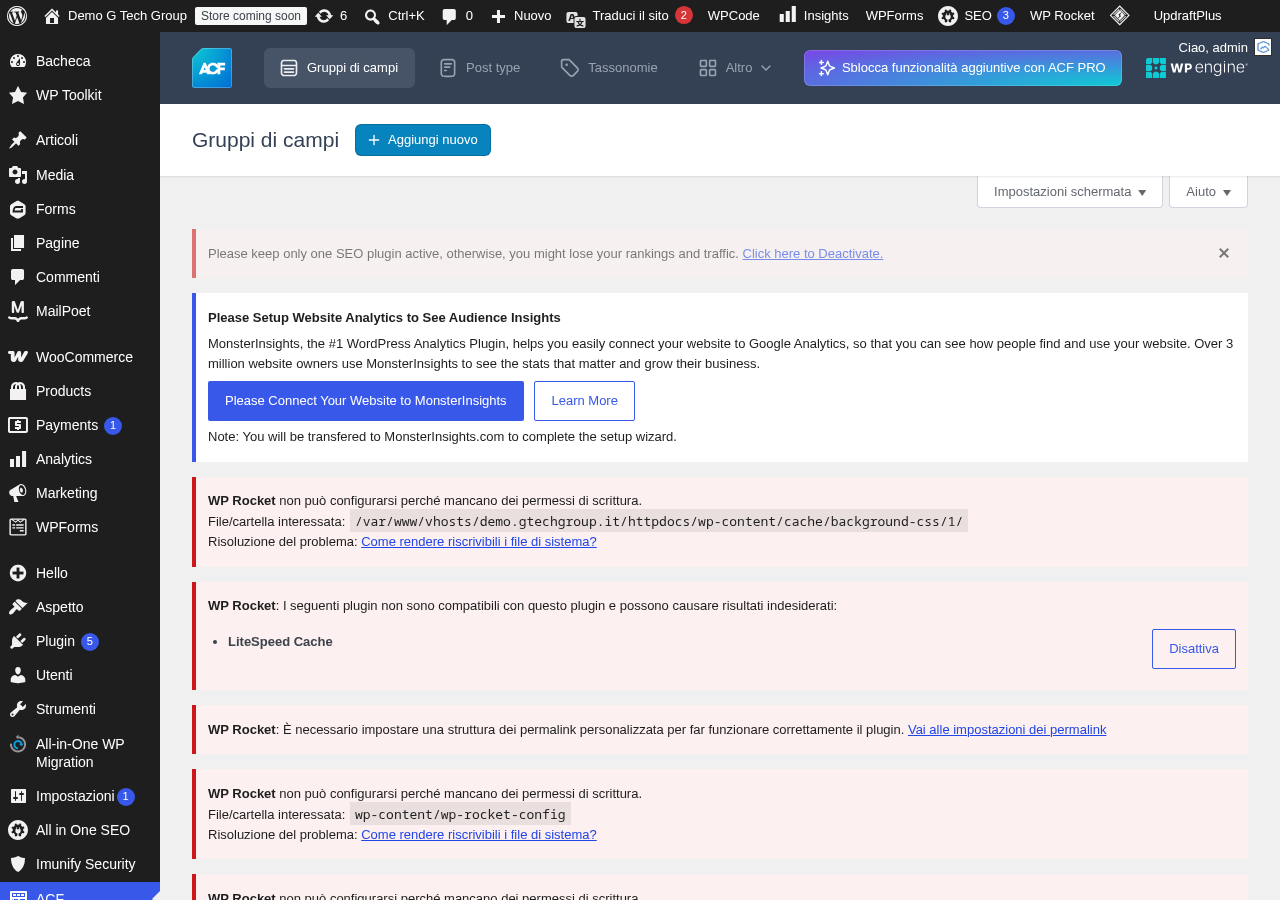Open WPForms in left sidebar
The image size is (1280, 900).
80,527
